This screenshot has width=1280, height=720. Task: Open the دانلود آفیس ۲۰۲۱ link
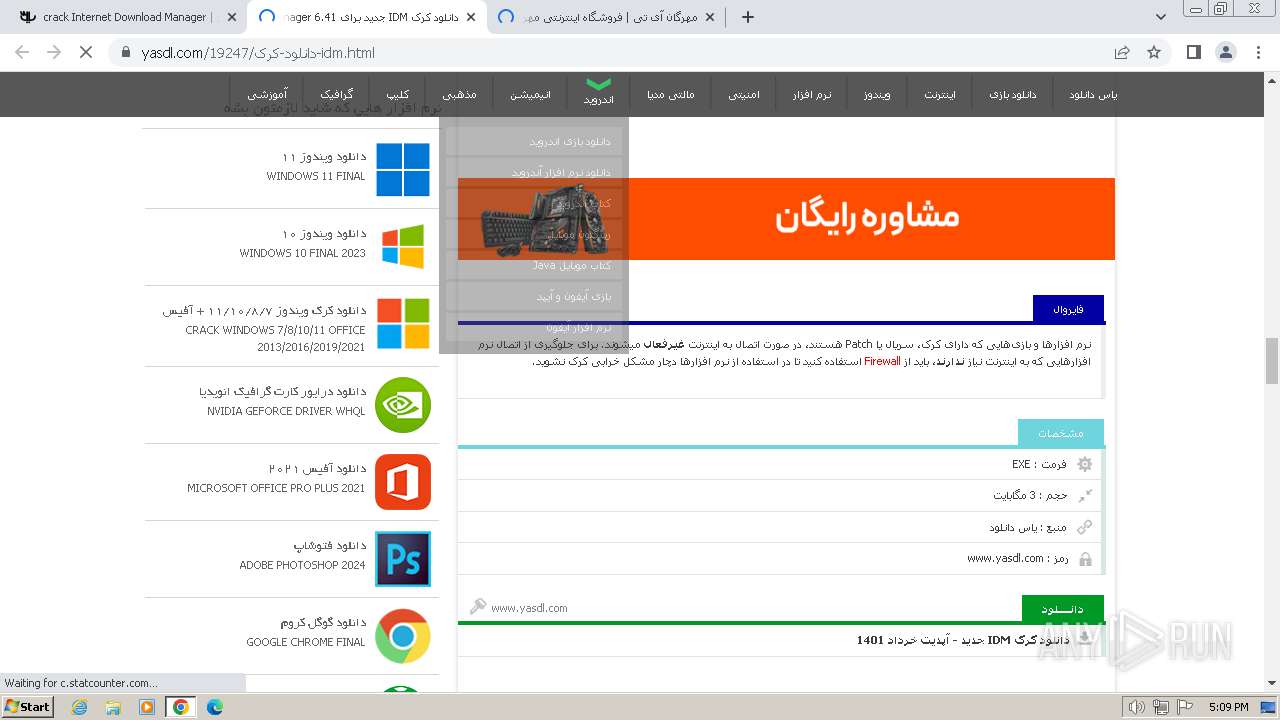(318, 469)
